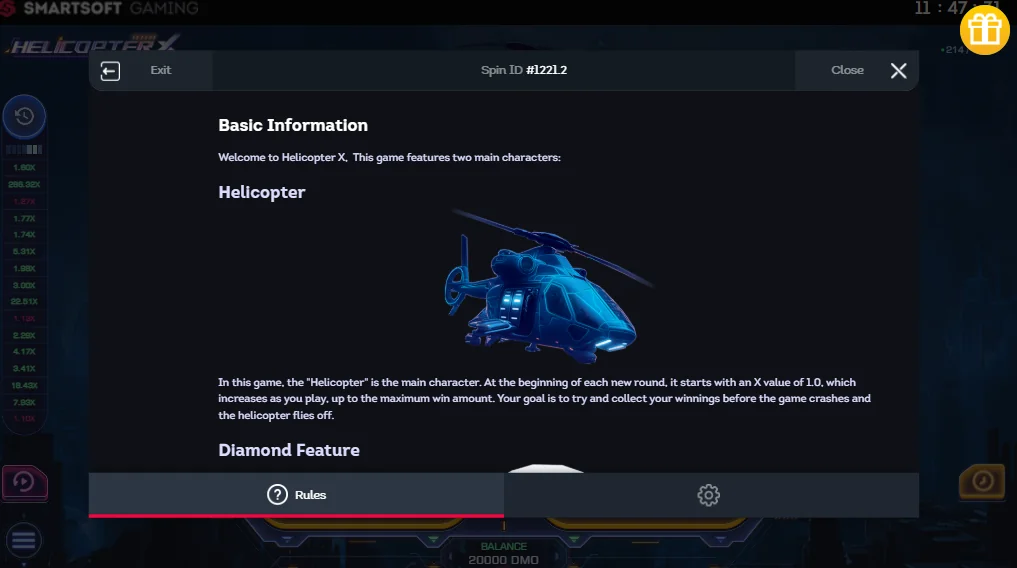Open the yellow gift box bonus icon
The height and width of the screenshot is (568, 1017).
(x=985, y=29)
